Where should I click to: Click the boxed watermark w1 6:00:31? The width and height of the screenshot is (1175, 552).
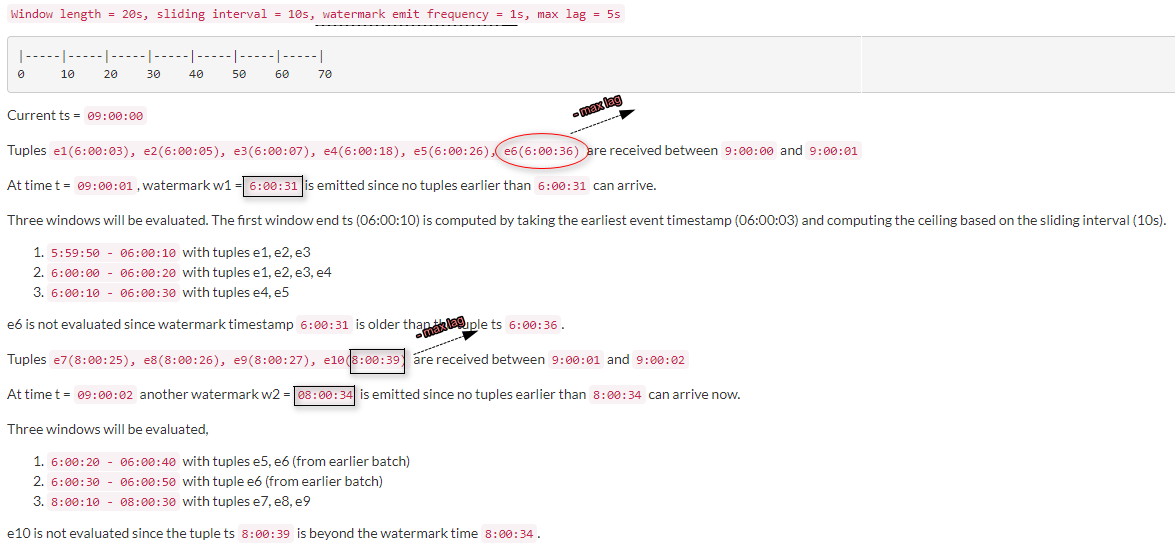pyautogui.click(x=274, y=186)
